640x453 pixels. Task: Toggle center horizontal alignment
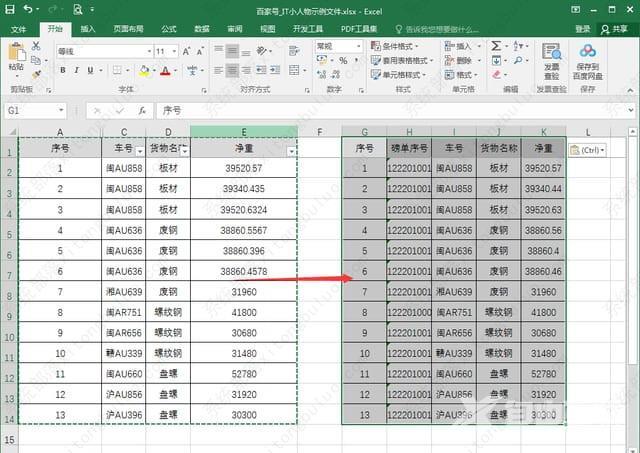pos(232,71)
